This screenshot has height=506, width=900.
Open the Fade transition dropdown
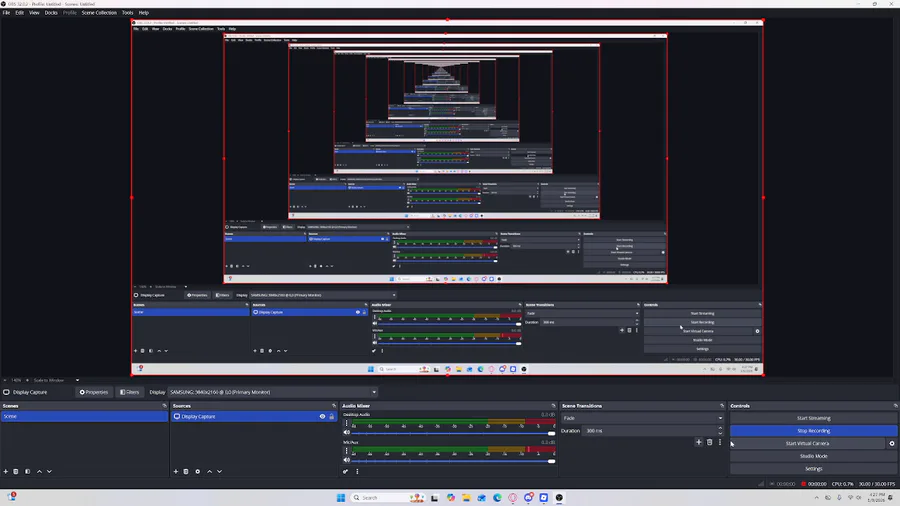642,418
